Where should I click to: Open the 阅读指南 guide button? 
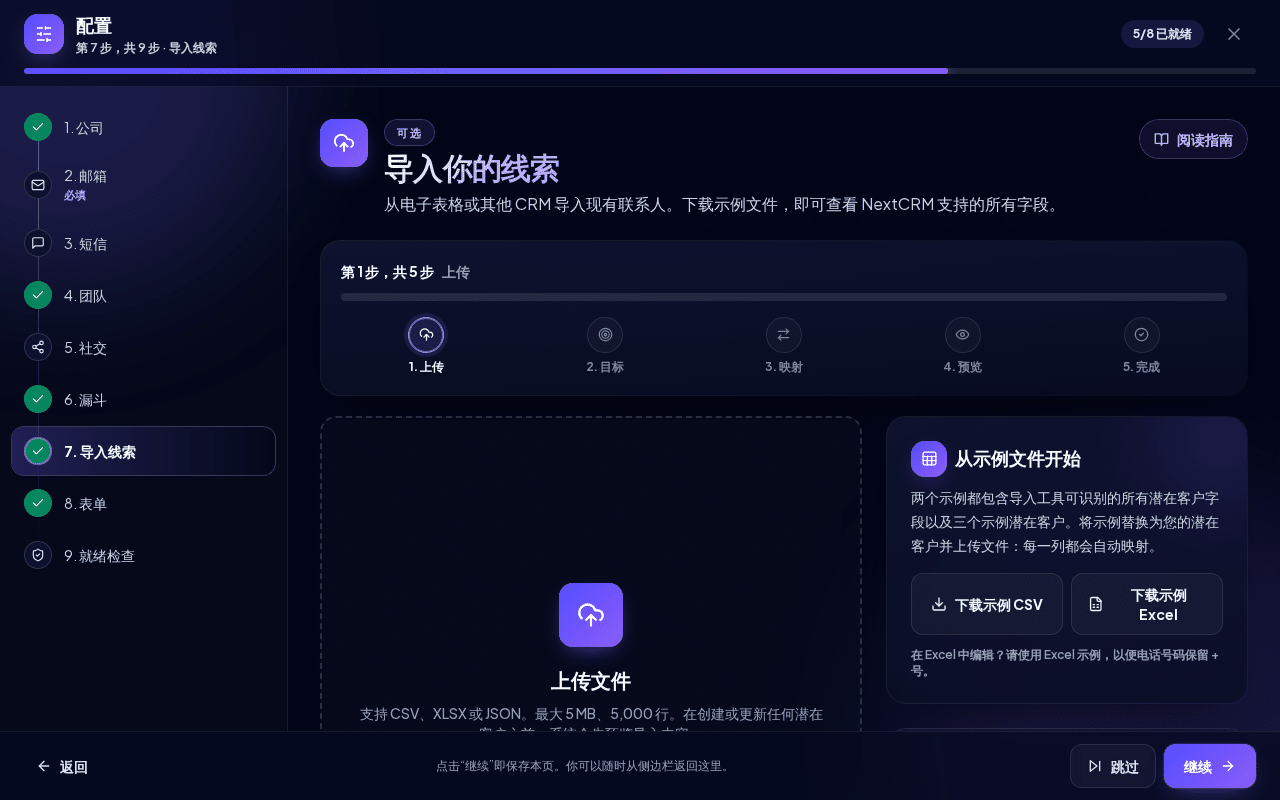(1193, 139)
